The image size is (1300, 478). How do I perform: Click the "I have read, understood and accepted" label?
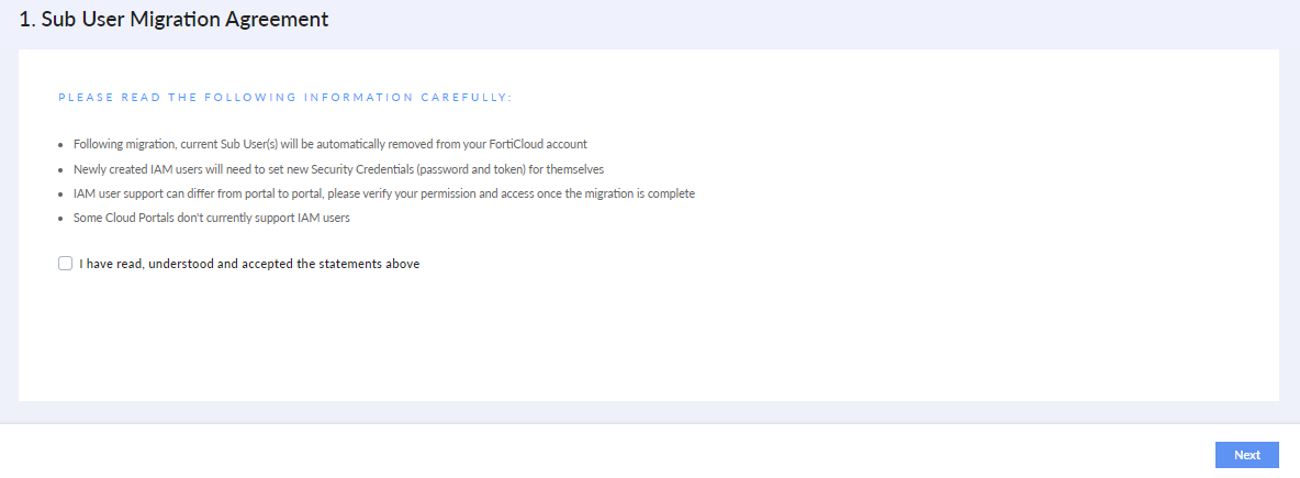[249, 264]
